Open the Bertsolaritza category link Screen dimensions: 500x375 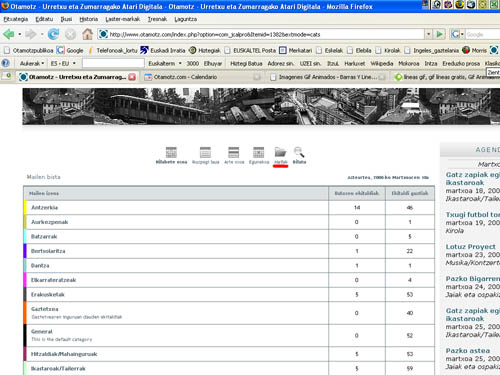coord(48,251)
